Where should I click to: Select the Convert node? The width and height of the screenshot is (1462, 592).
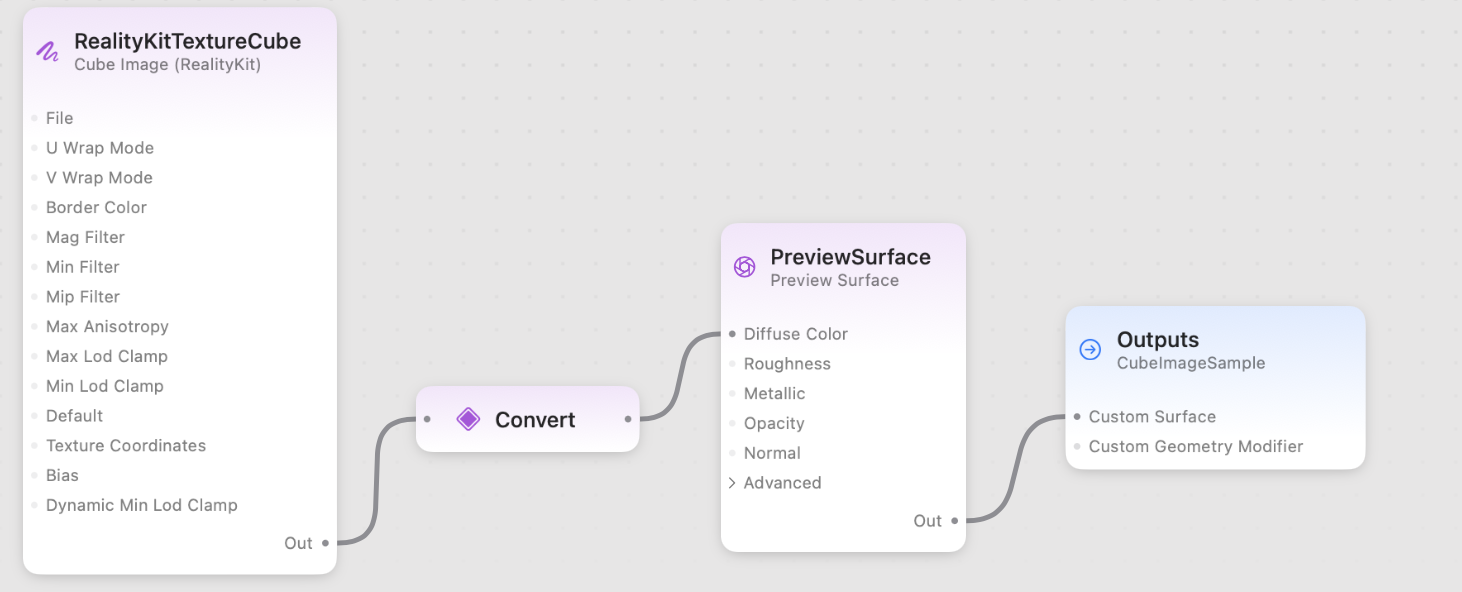(533, 420)
